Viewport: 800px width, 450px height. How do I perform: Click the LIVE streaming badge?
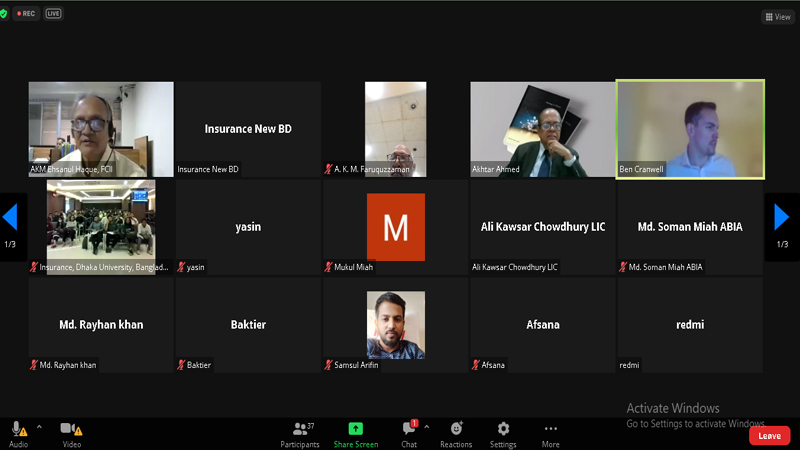click(x=53, y=13)
